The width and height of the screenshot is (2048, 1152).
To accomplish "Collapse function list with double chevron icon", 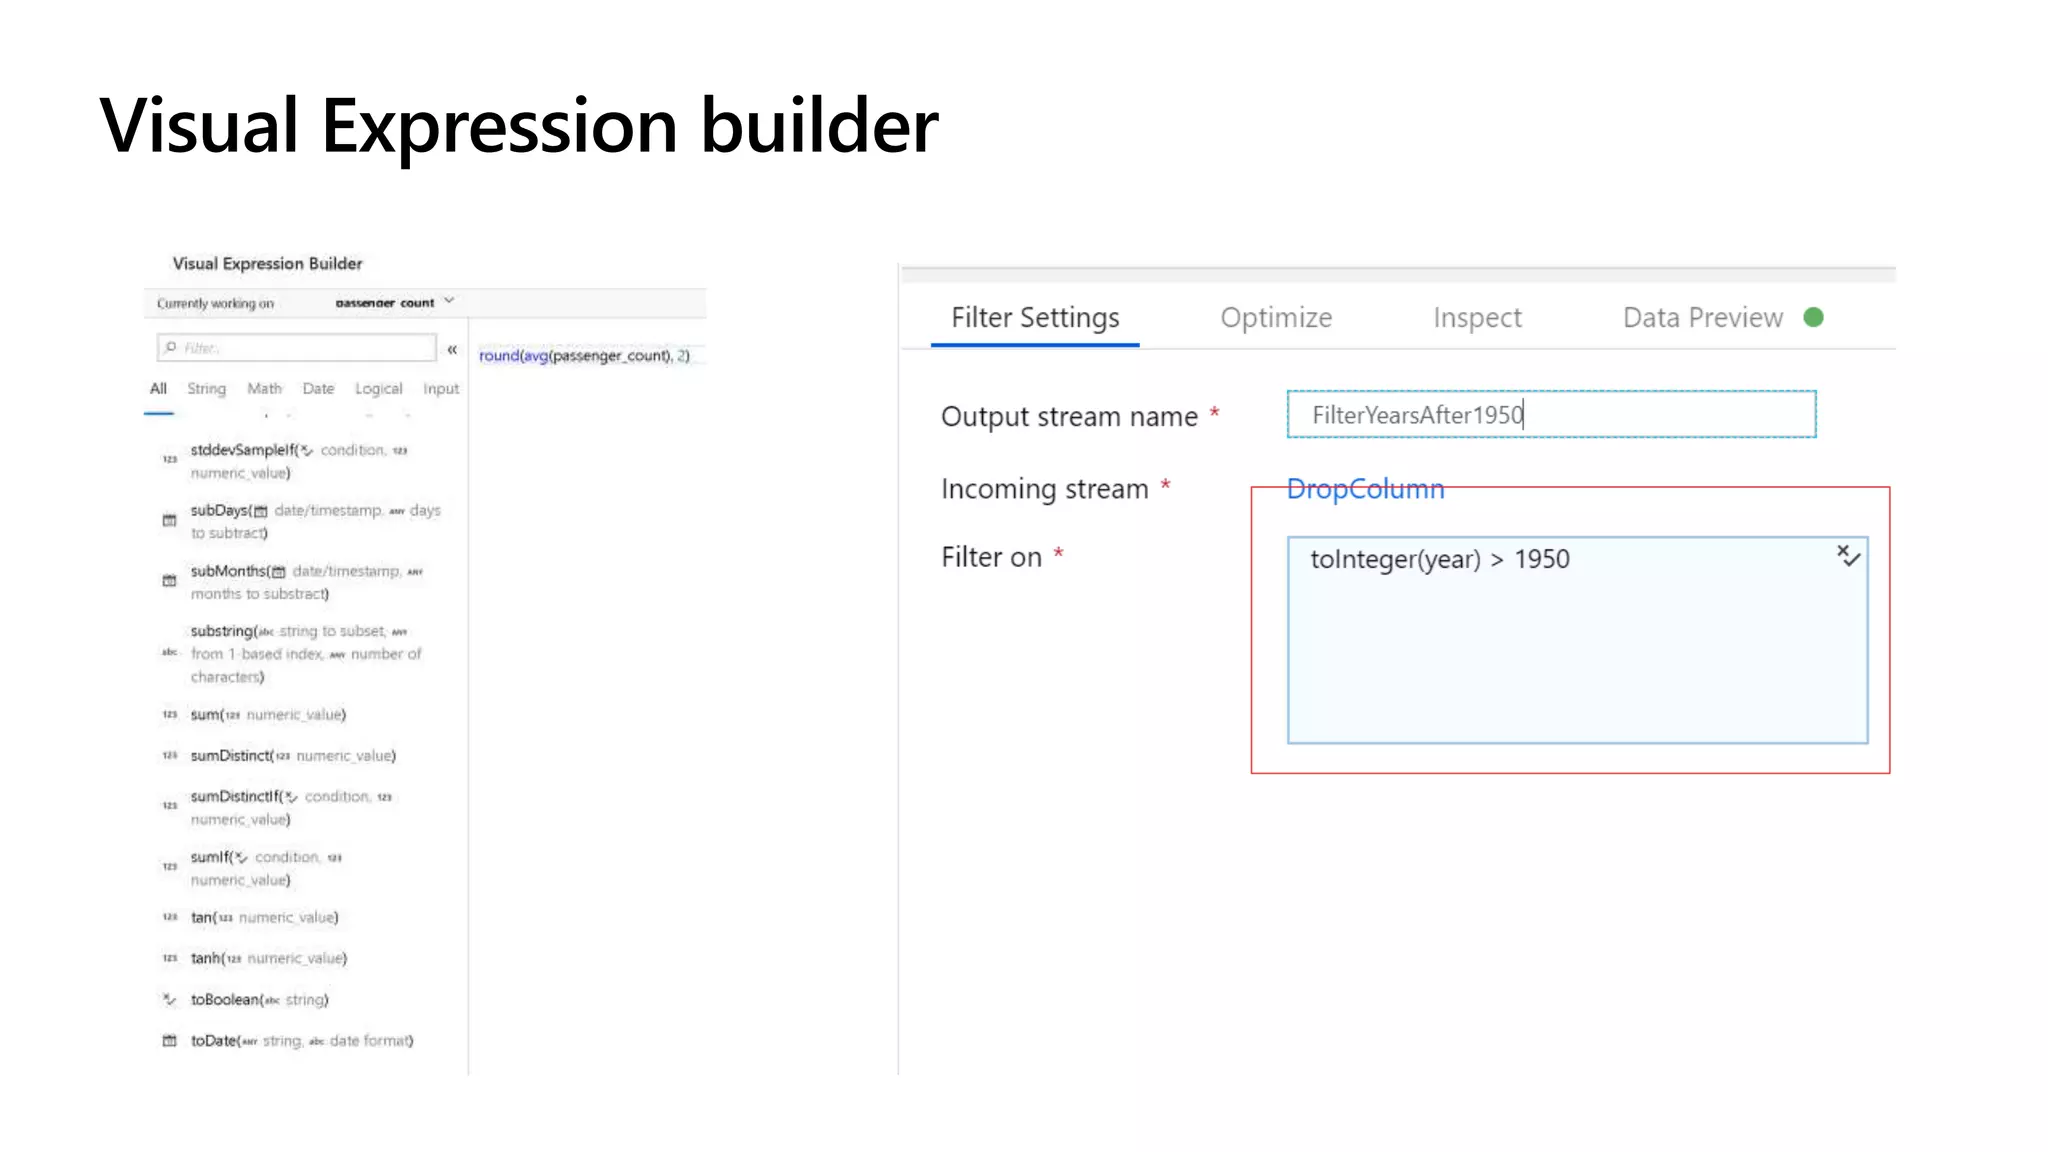I will (x=452, y=349).
